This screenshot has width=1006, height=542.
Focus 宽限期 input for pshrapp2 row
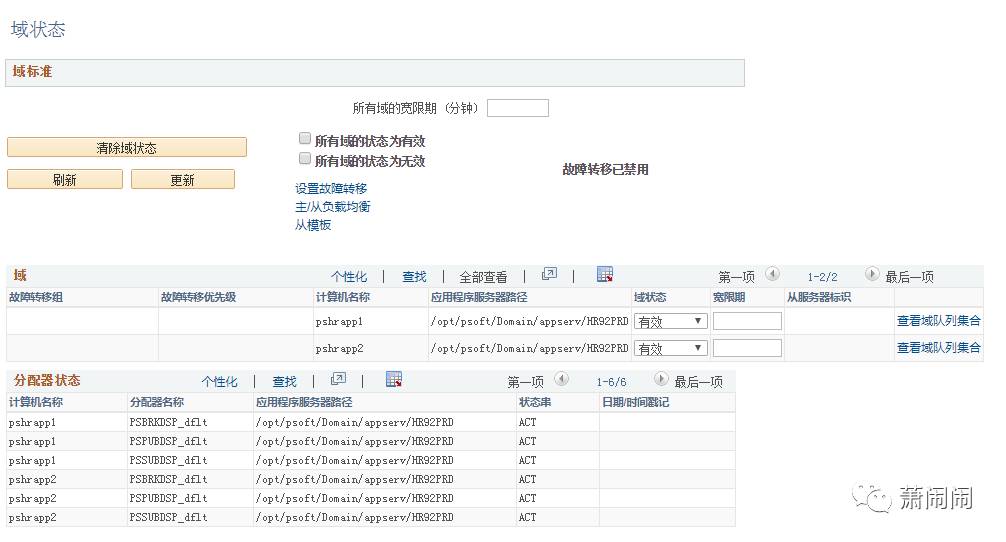pos(747,348)
